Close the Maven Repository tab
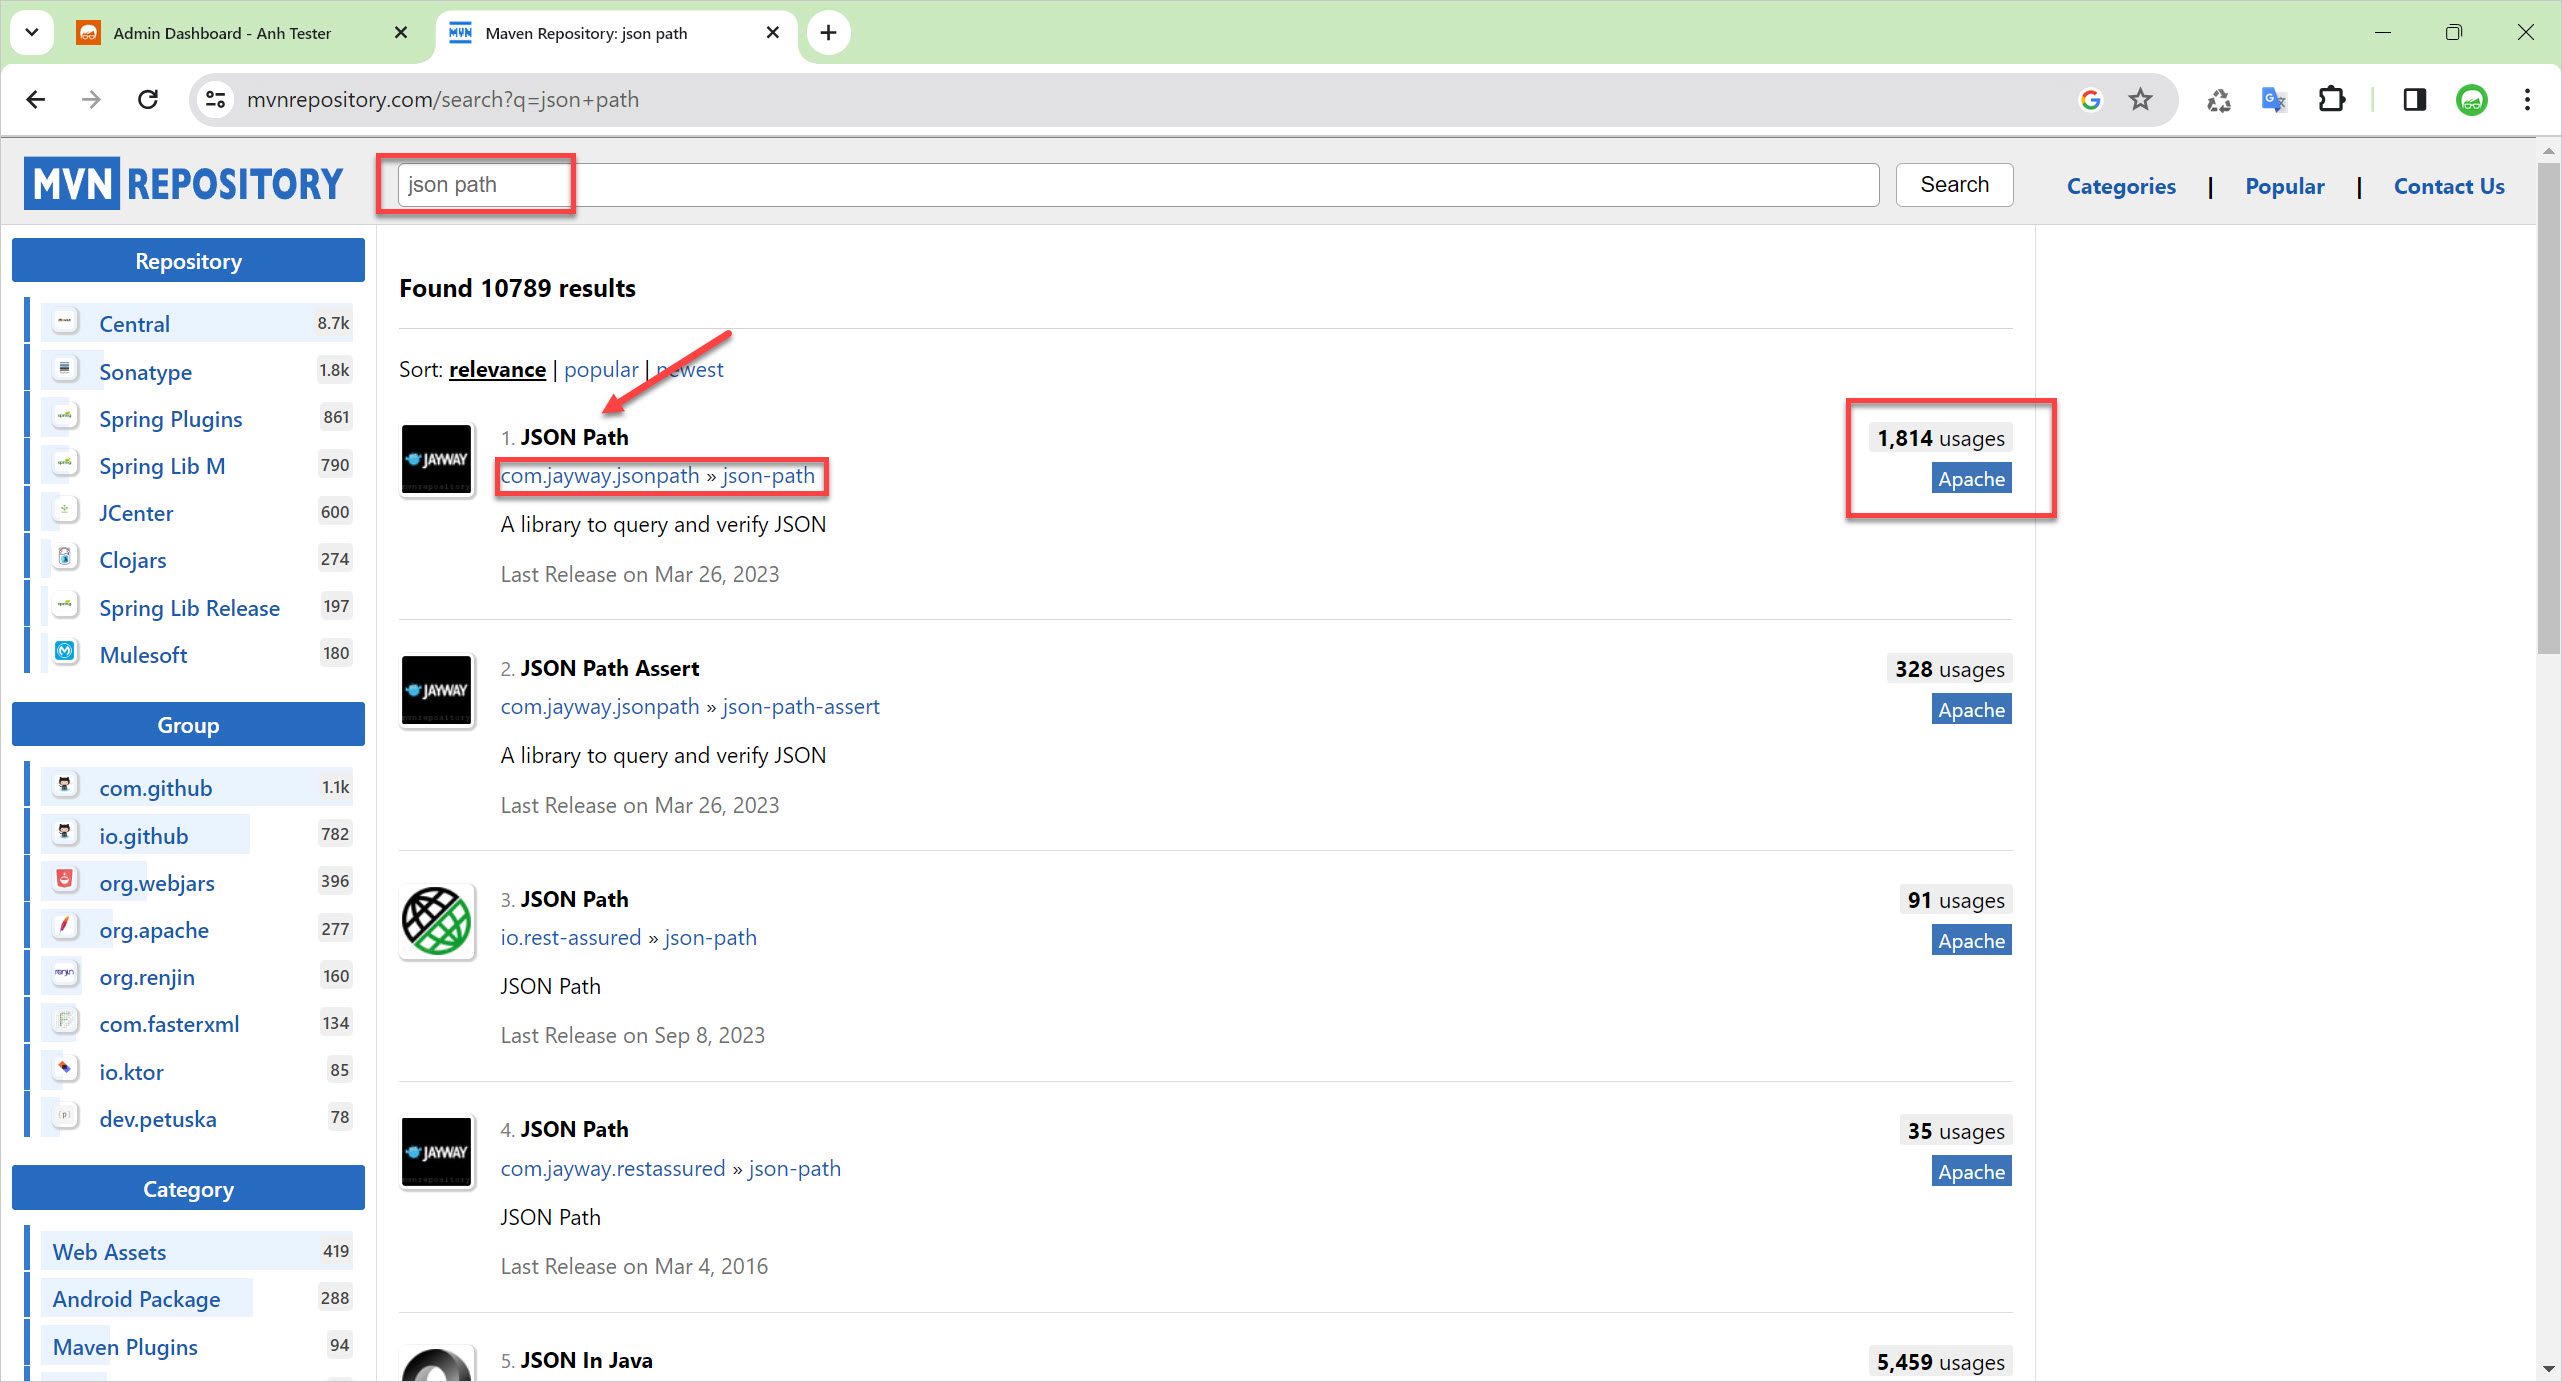The width and height of the screenshot is (2562, 1382). point(772,33)
